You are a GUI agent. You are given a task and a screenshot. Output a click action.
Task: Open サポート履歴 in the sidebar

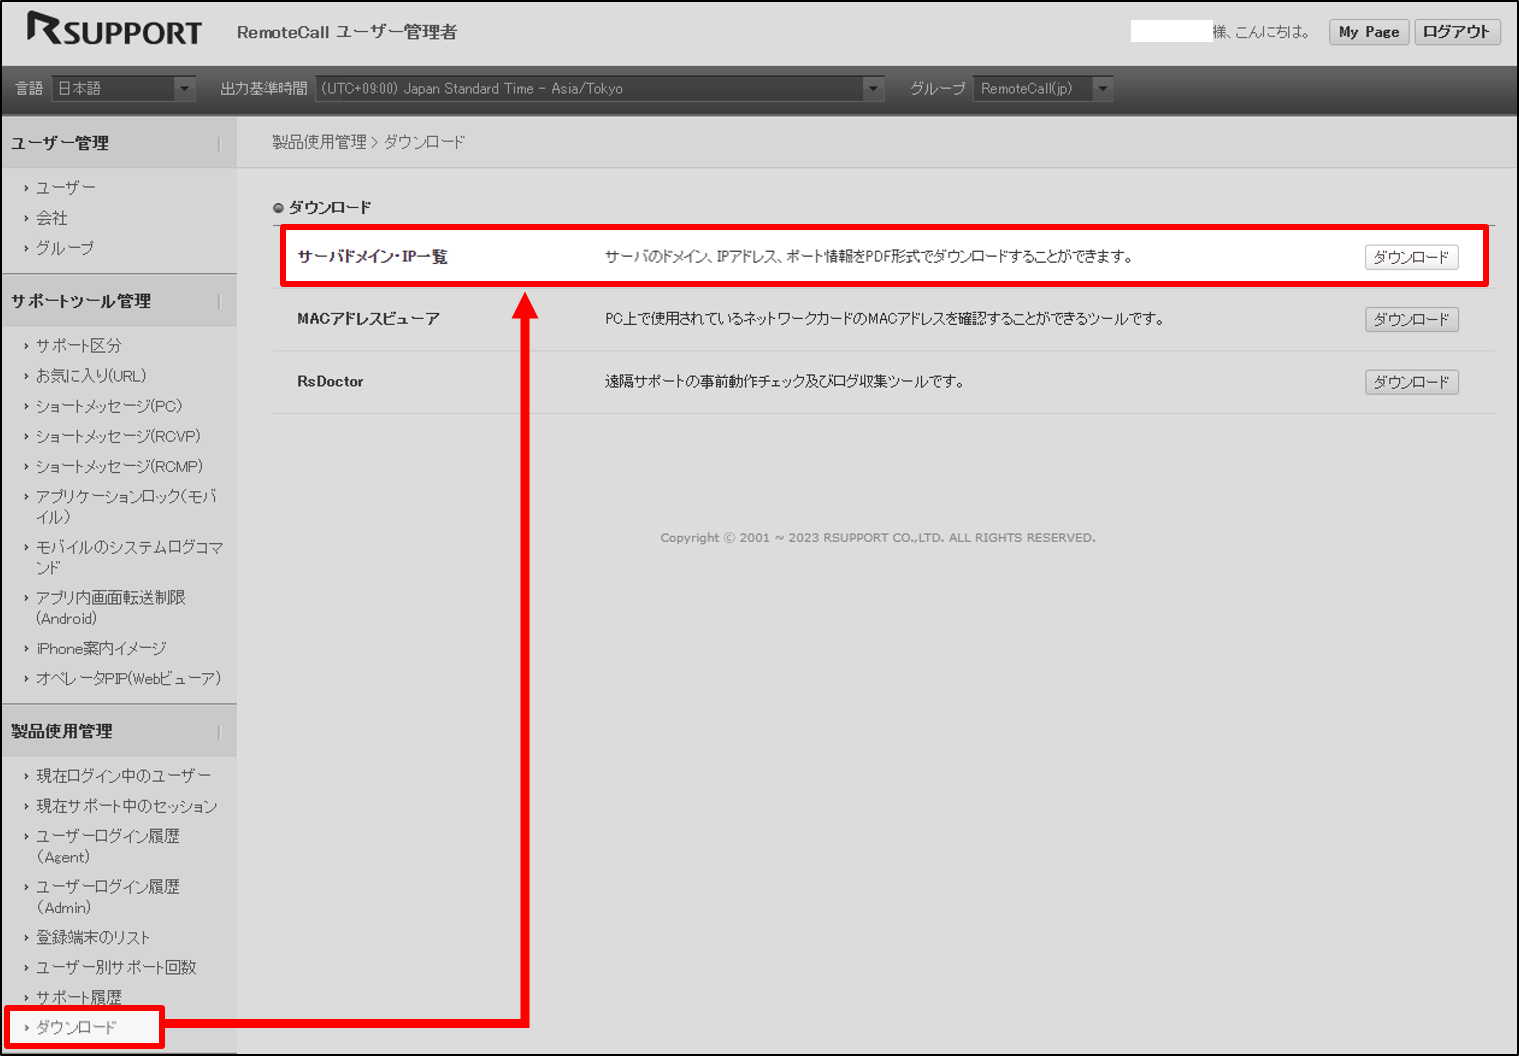pyautogui.click(x=79, y=997)
